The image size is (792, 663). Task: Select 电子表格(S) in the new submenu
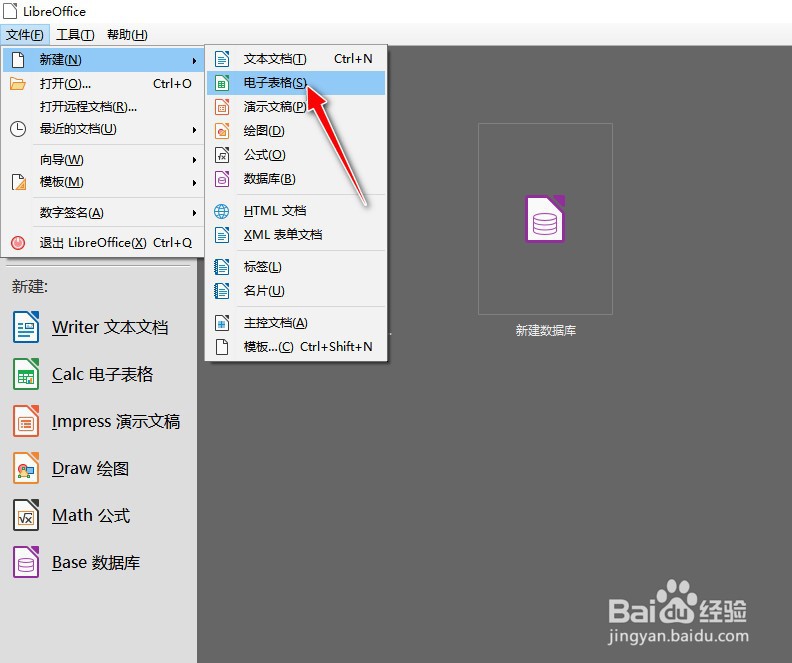[x=296, y=83]
